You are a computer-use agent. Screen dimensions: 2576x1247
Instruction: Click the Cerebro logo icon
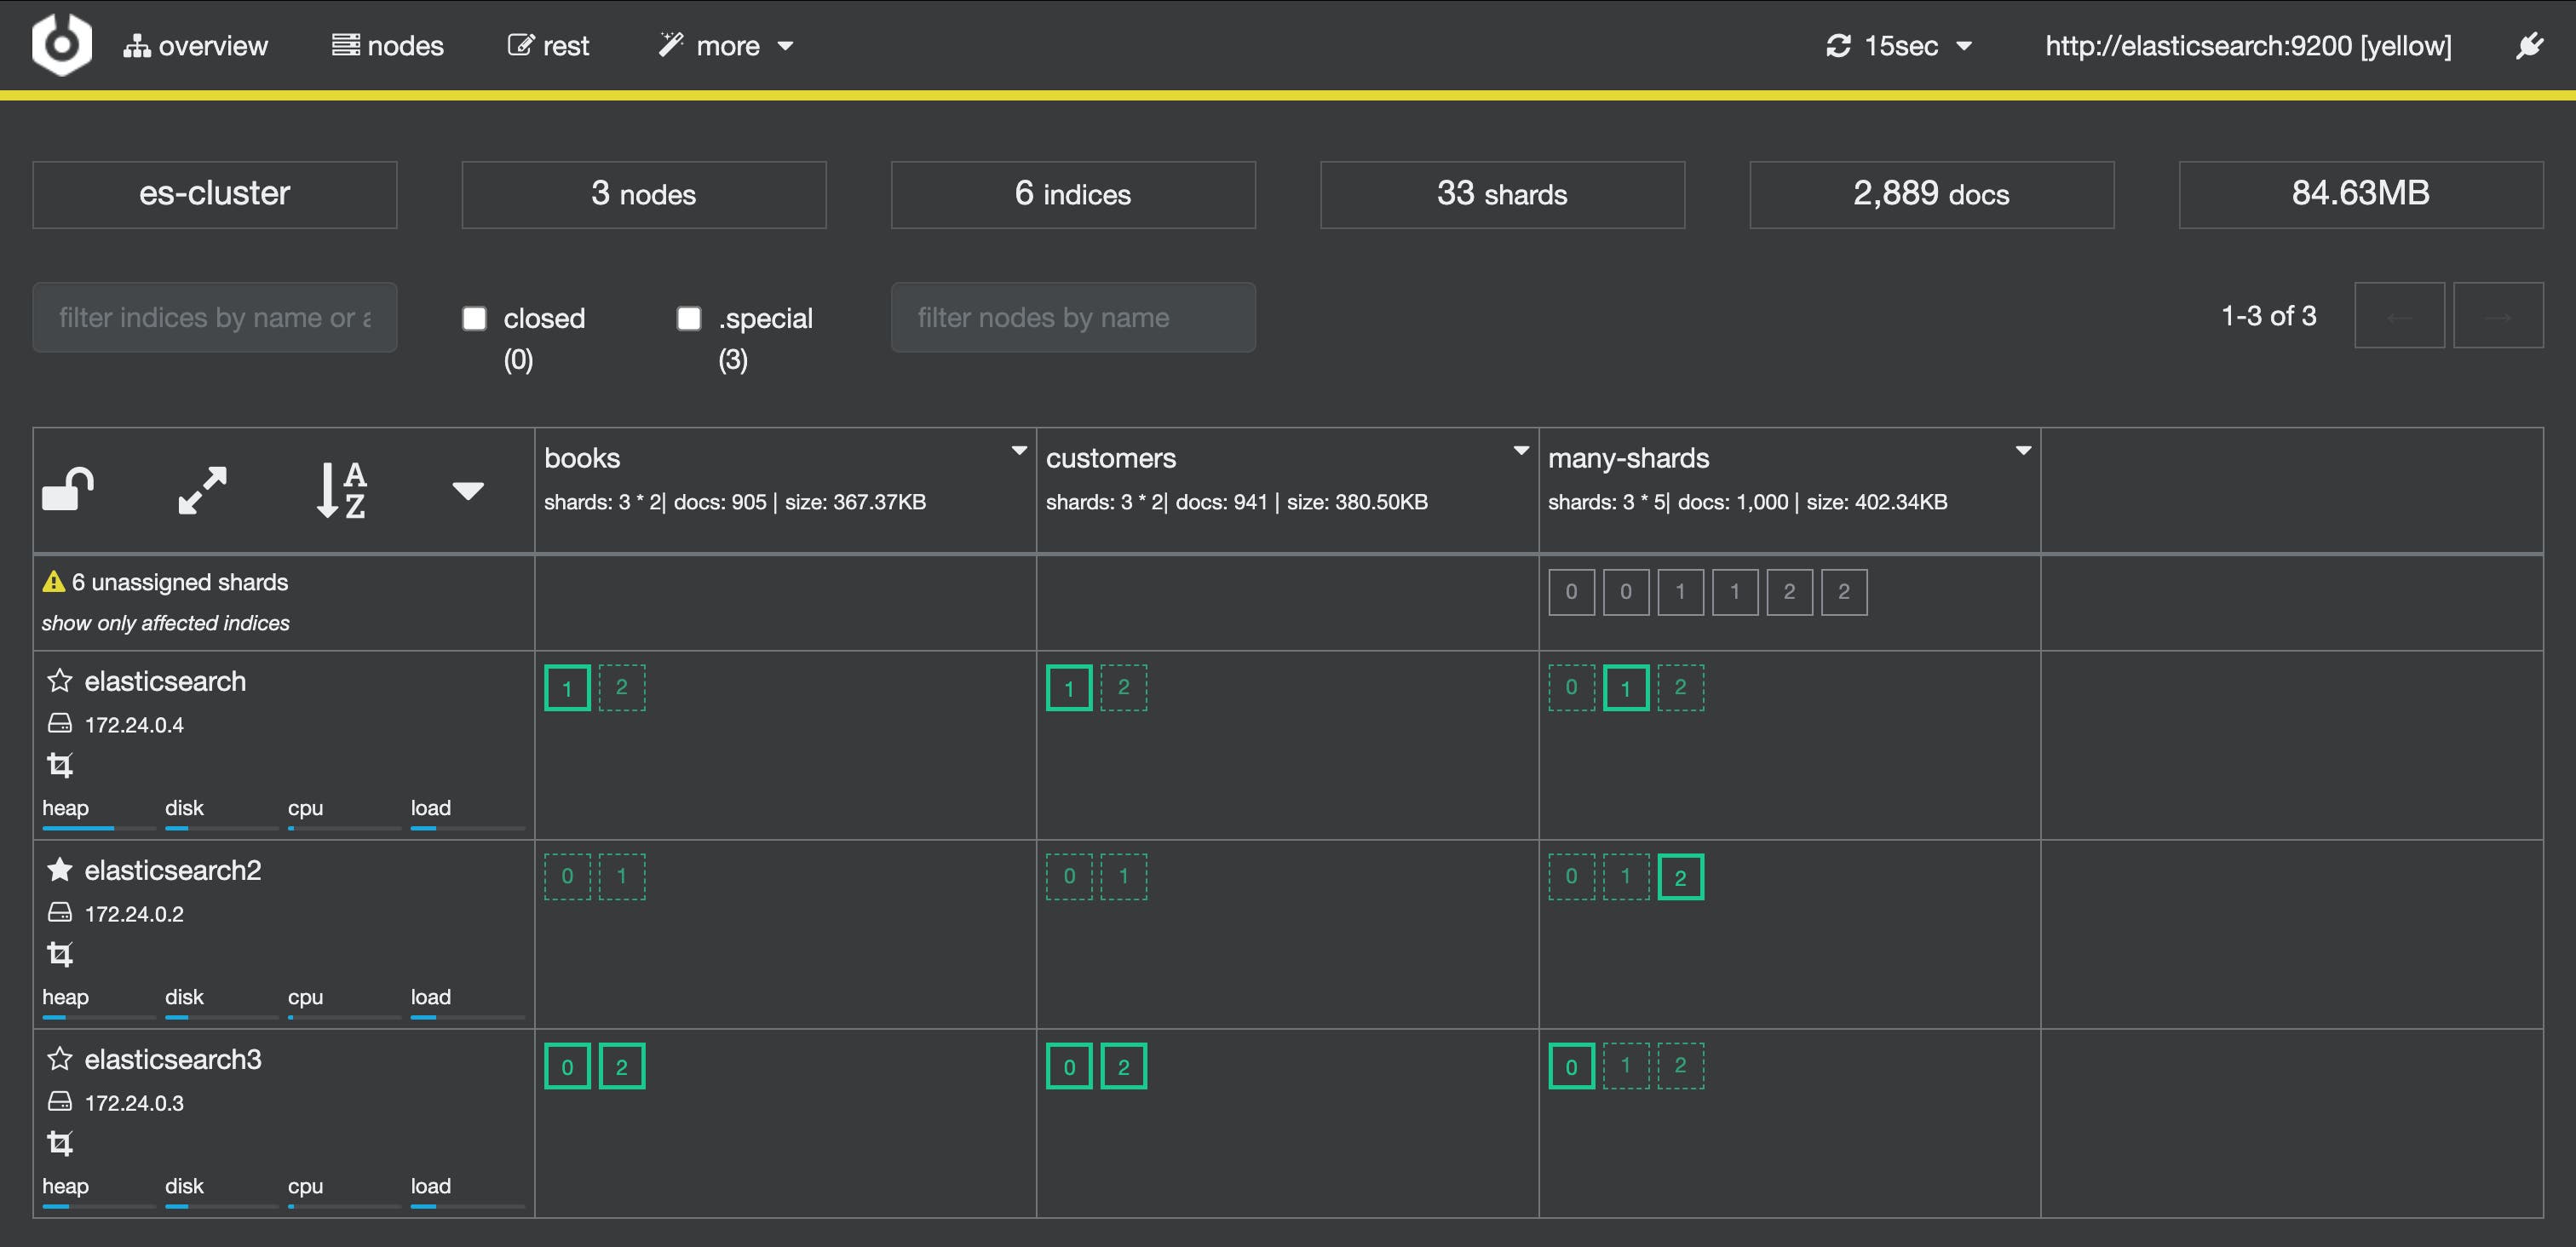point(60,45)
